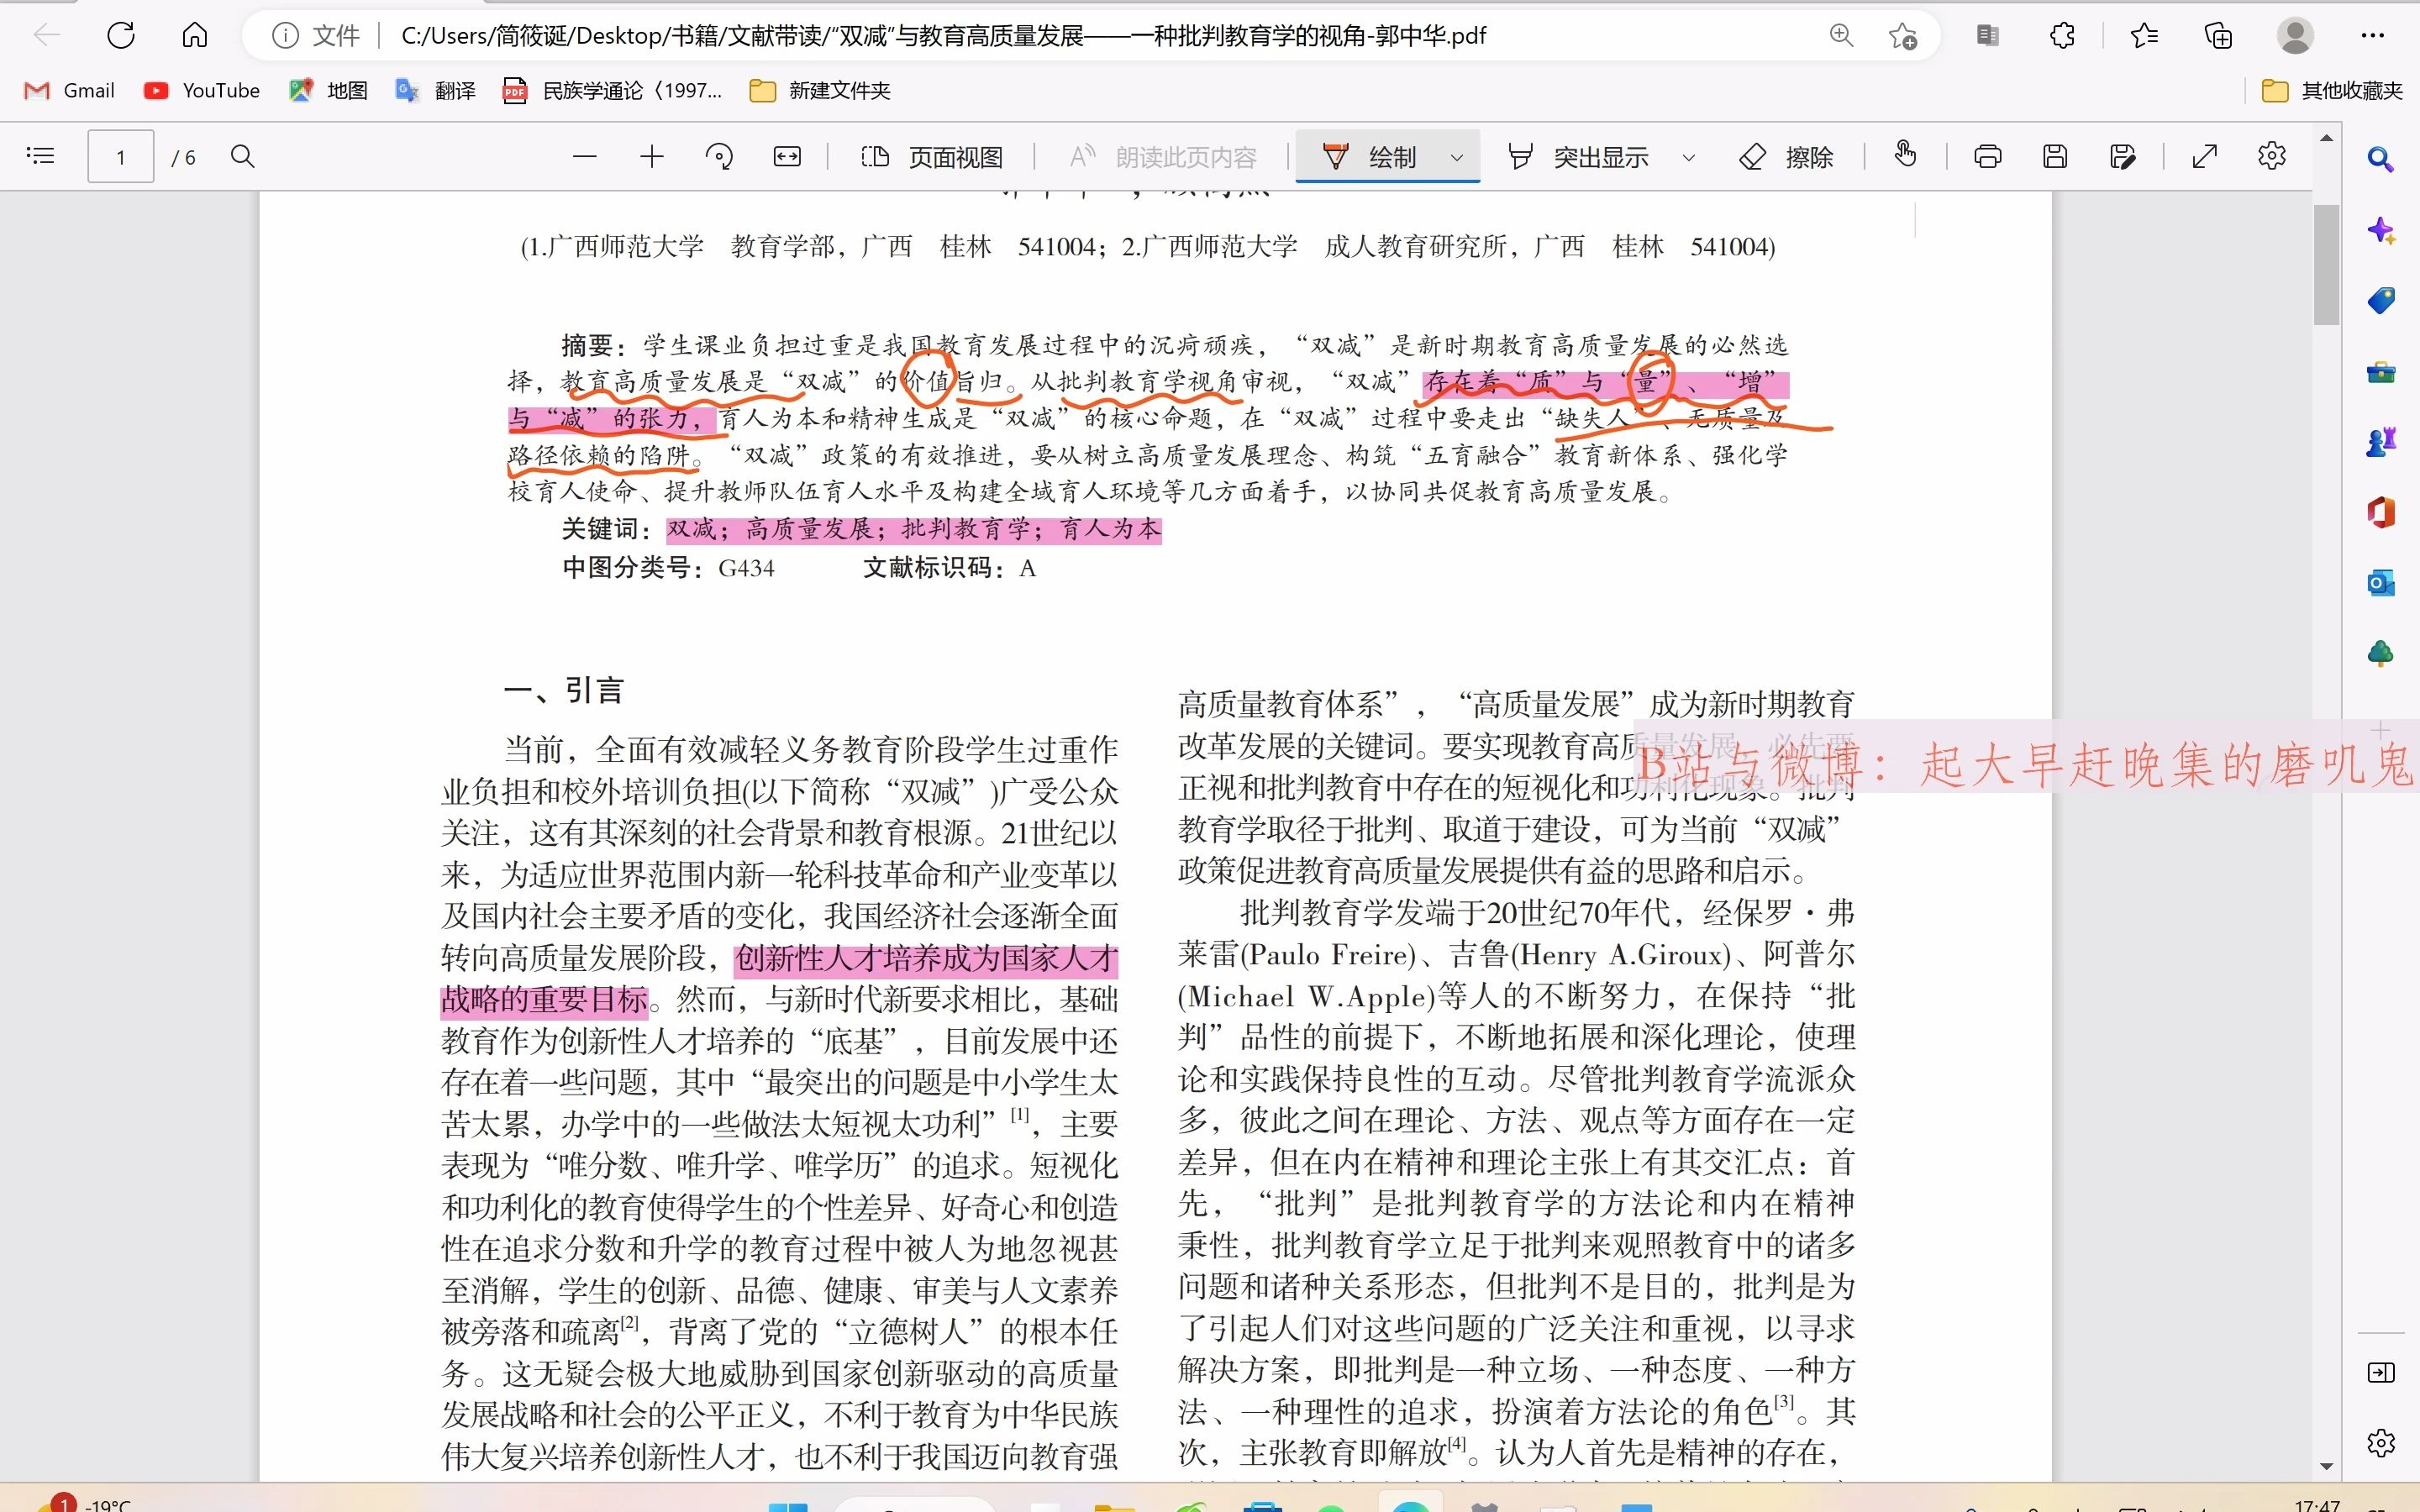Open the 页面视图 page view option
2420x1512 pixels.
coord(932,157)
